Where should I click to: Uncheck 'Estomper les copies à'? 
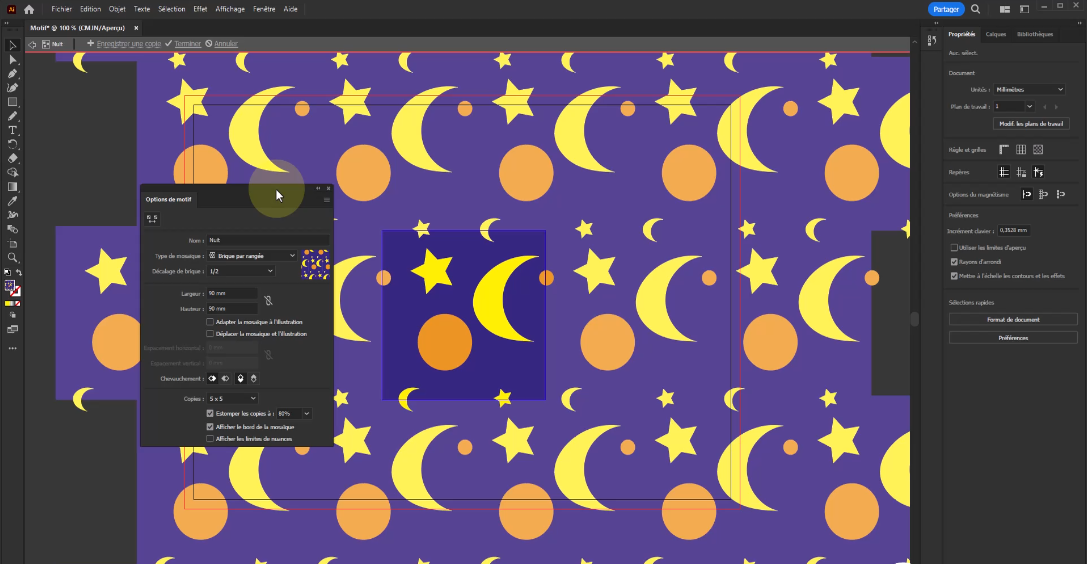coord(210,413)
